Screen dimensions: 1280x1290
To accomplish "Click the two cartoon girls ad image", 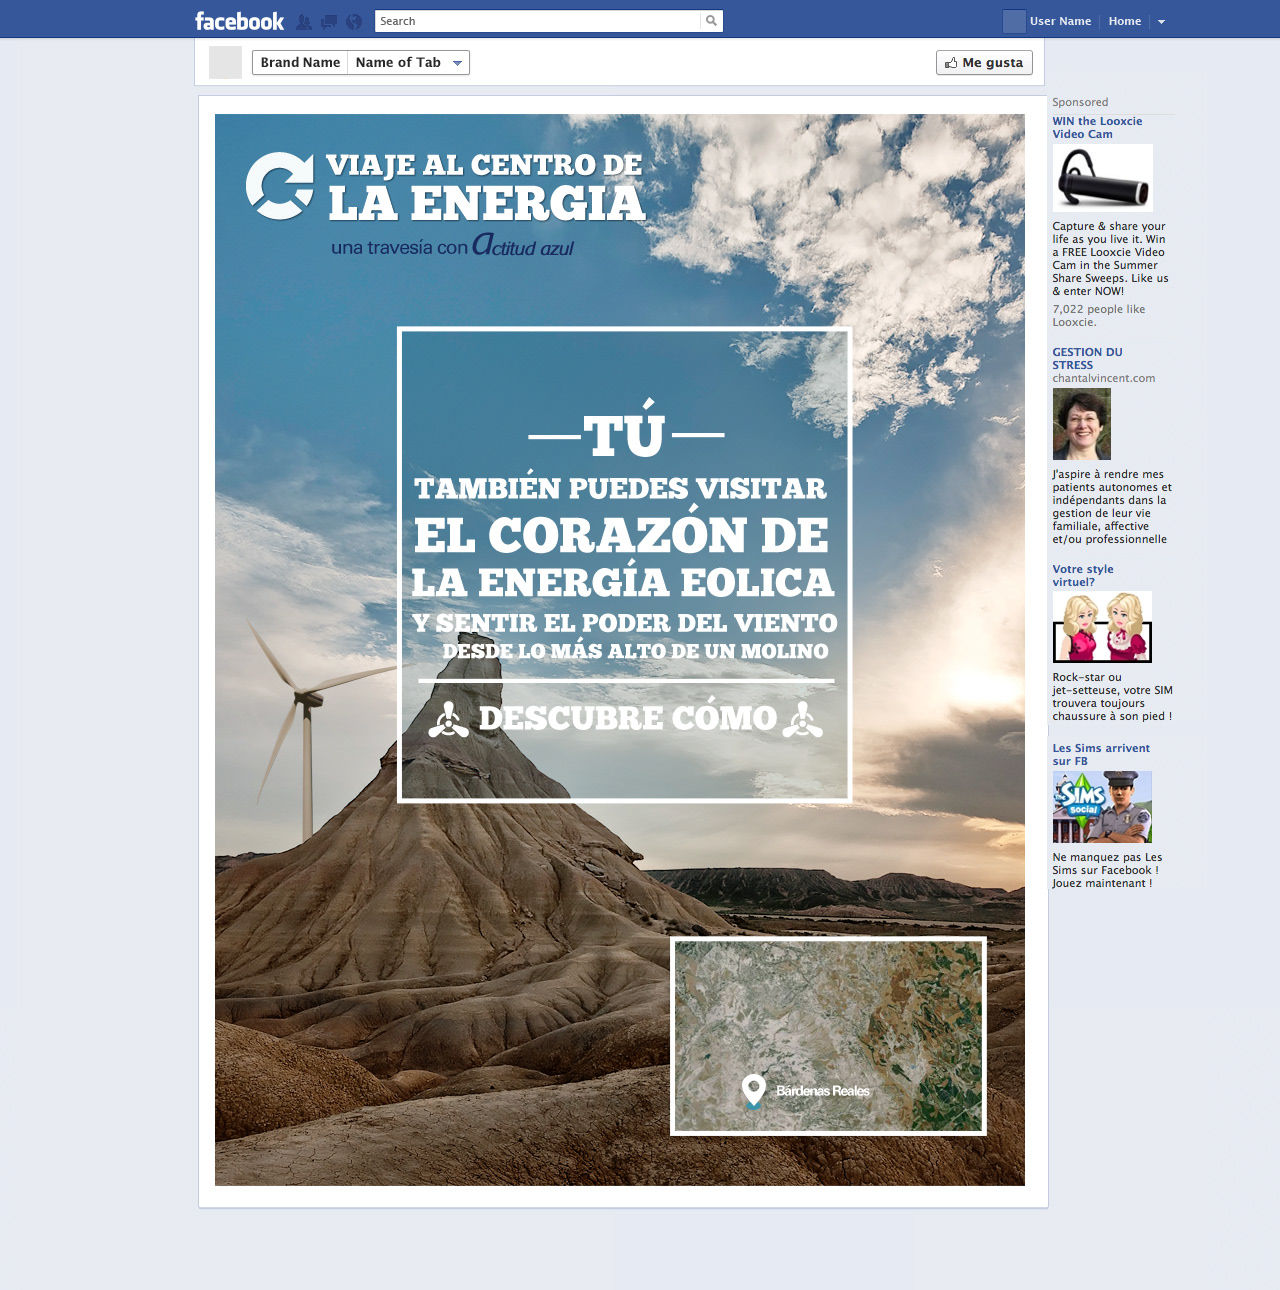I will 1102,627.
